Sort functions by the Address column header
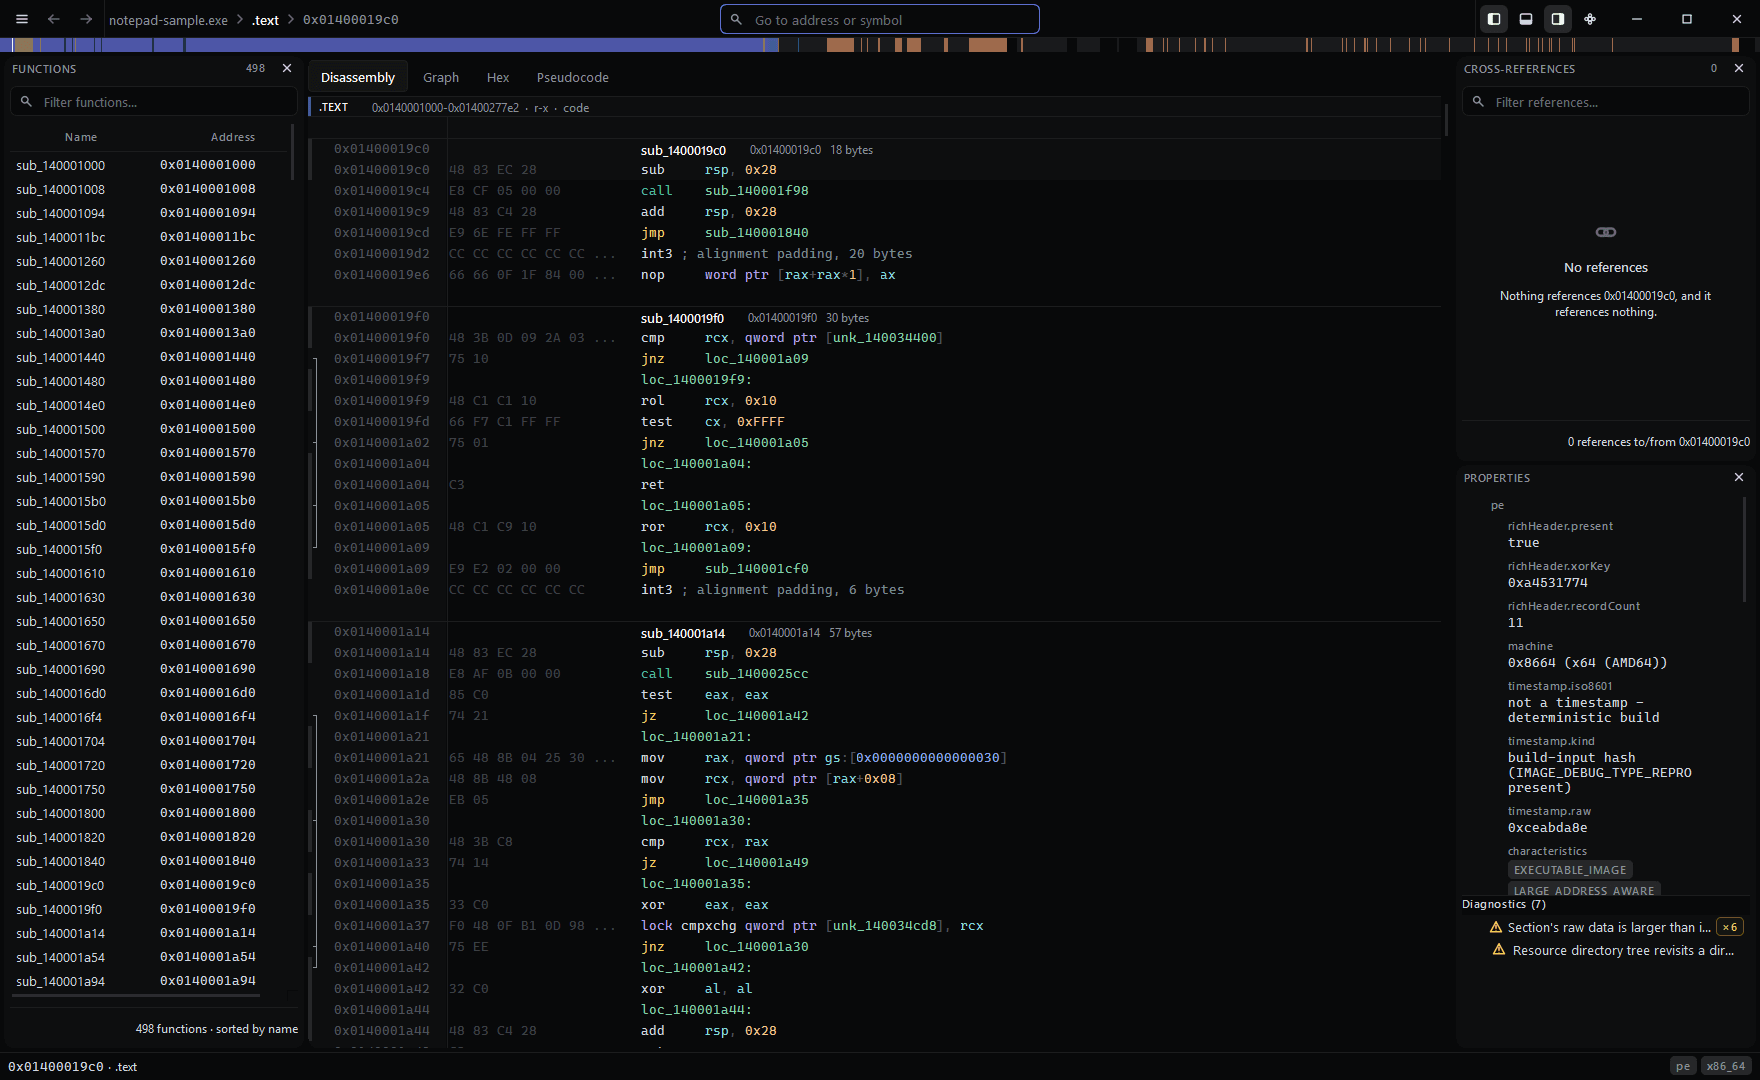1760x1080 pixels. 233,137
